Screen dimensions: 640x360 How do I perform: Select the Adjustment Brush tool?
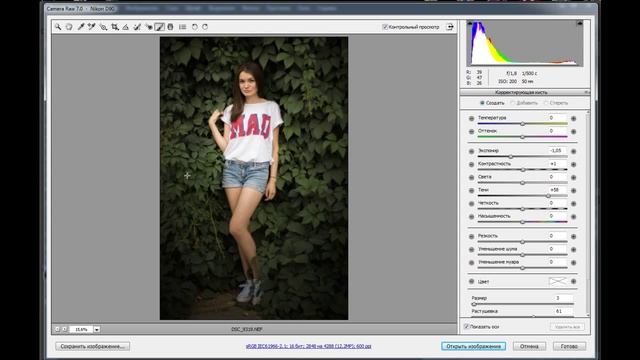pos(159,27)
